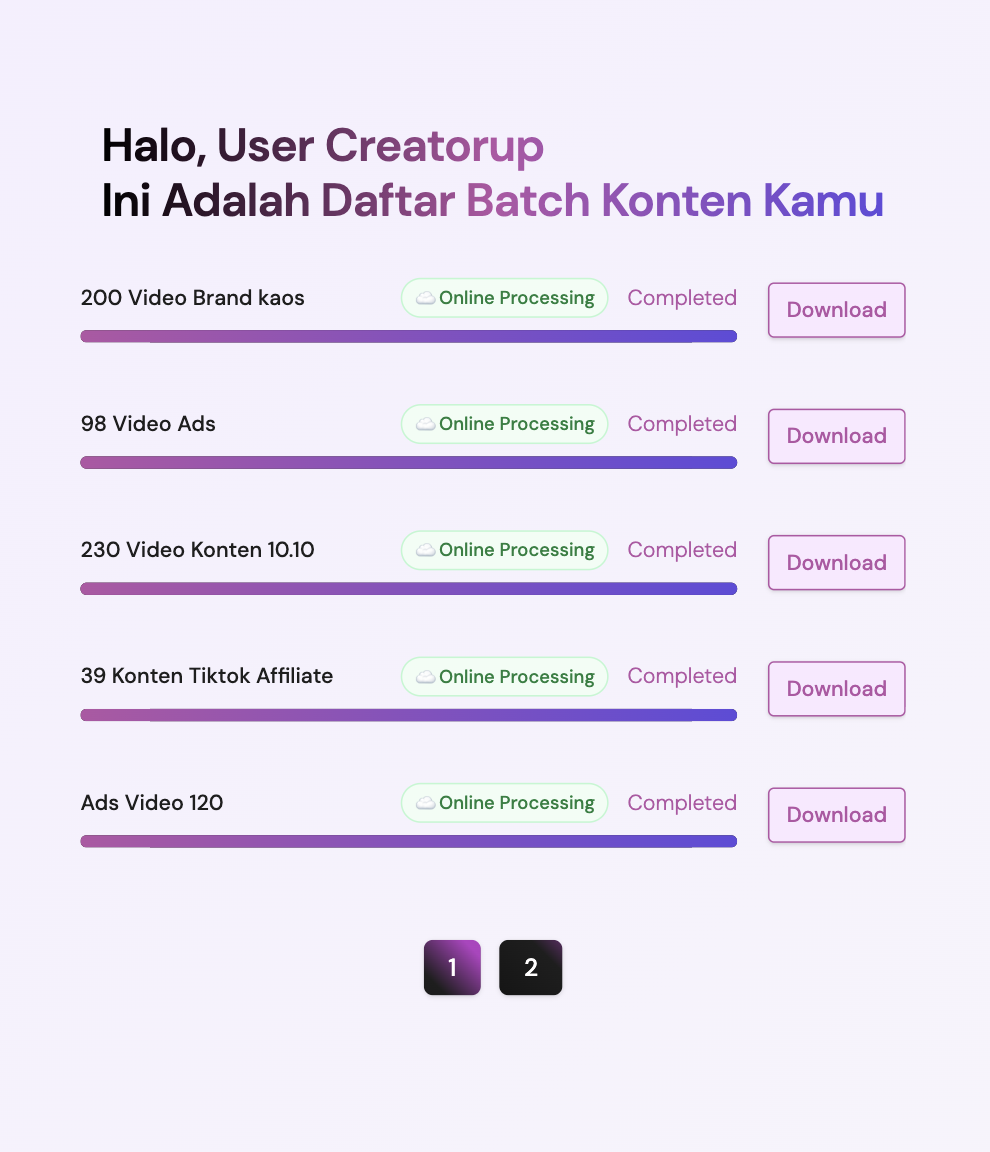Screen dimensions: 990x1152
Task: Click cloud icon in Ads Video 120 row
Action: point(425,803)
